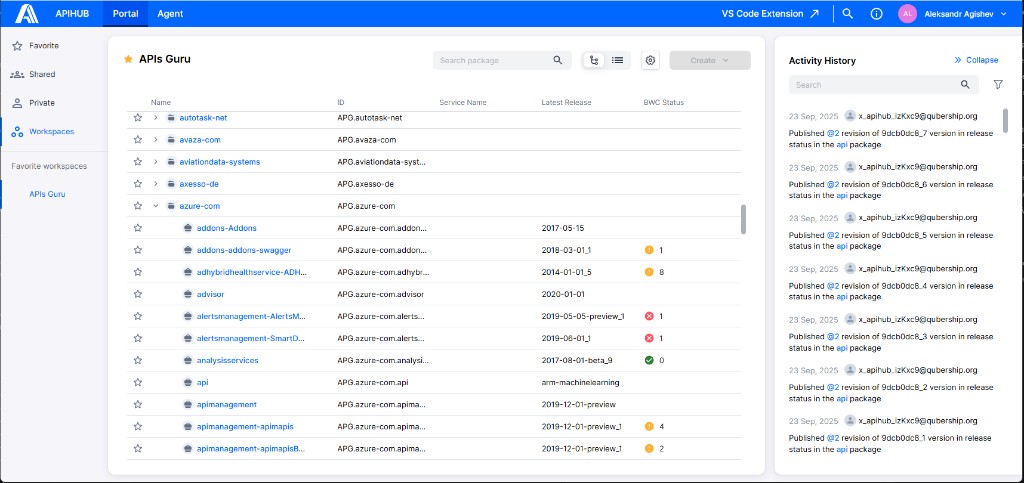
Task: Open the package settings gear icon
Action: (650, 60)
